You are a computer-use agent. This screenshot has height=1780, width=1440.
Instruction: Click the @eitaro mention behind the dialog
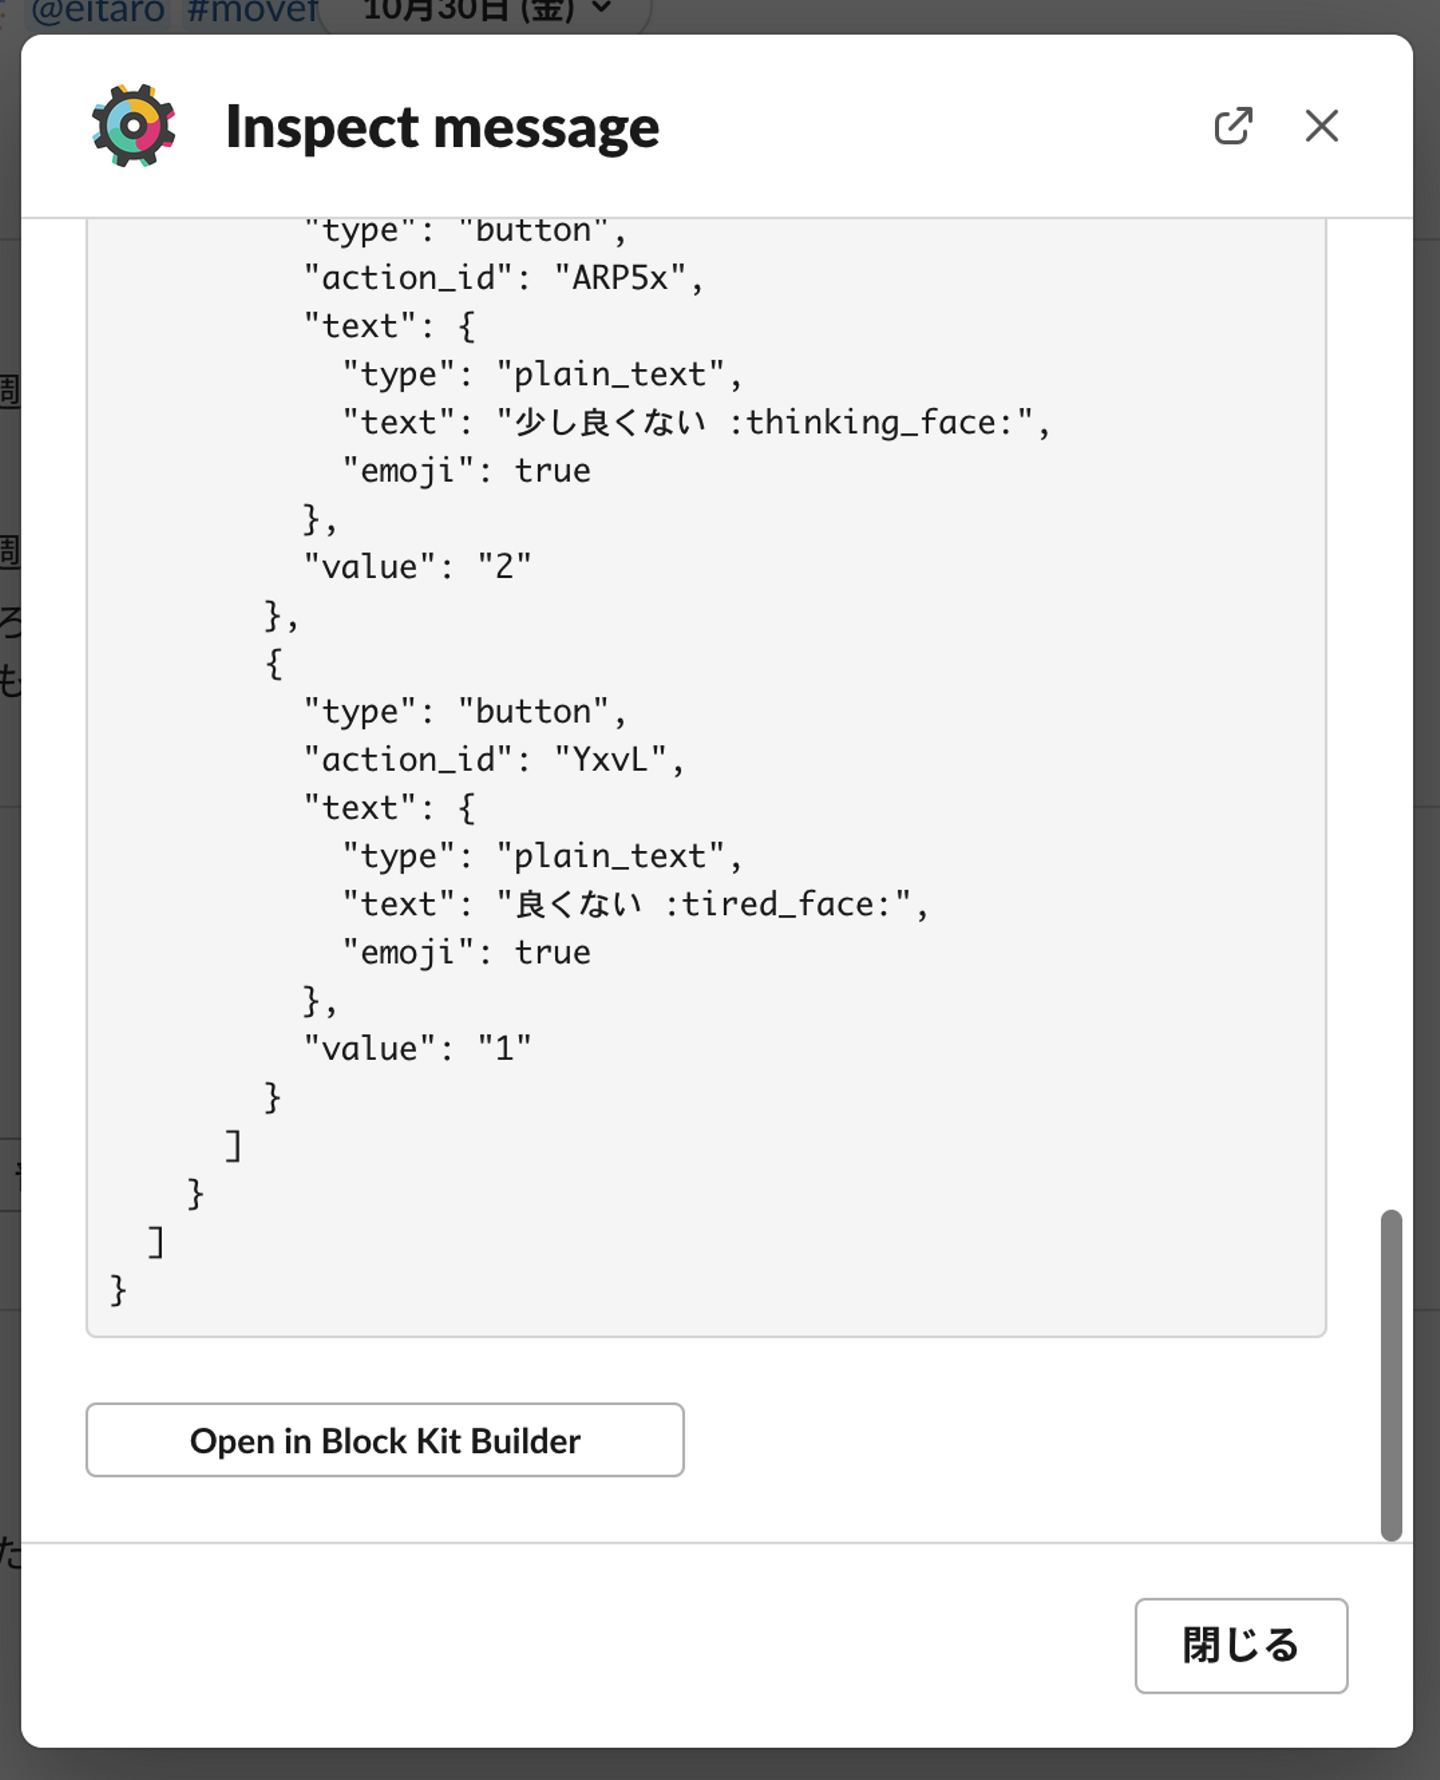point(98,12)
